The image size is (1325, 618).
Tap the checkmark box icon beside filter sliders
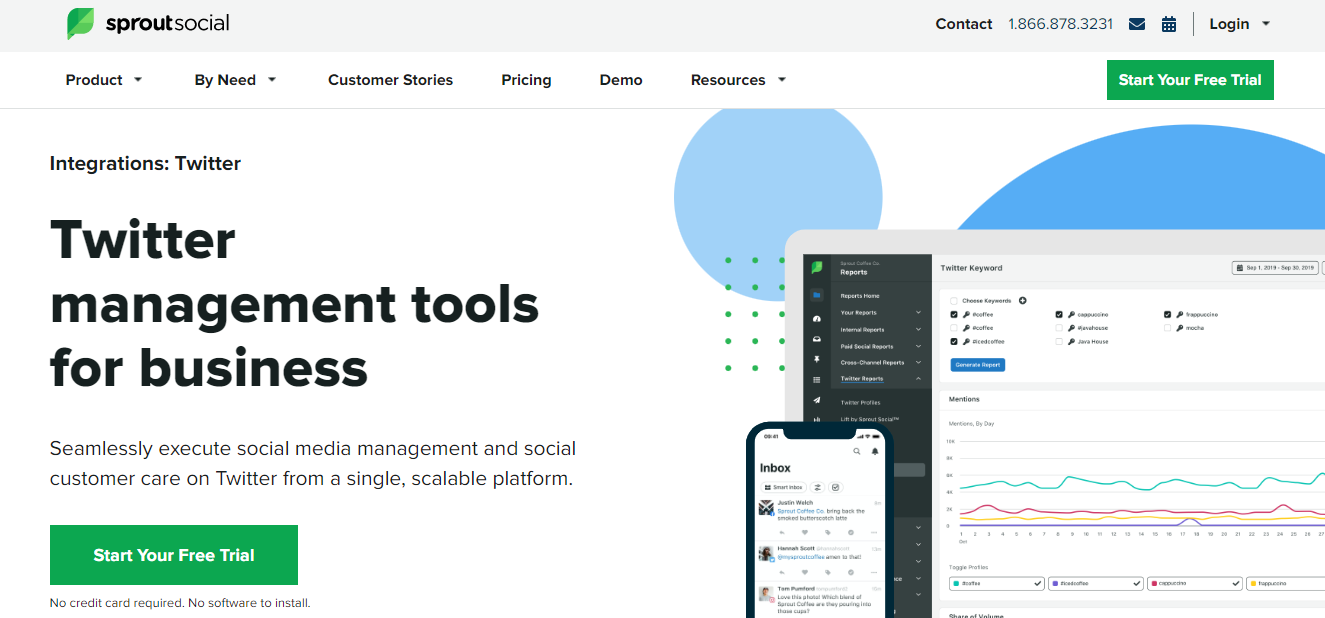835,487
